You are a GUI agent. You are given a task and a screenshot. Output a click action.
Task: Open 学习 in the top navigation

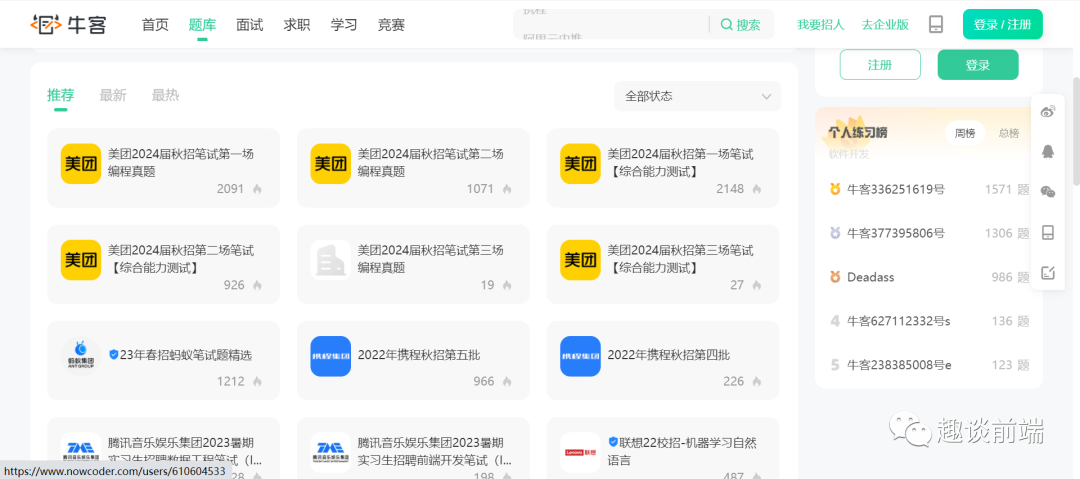point(344,25)
